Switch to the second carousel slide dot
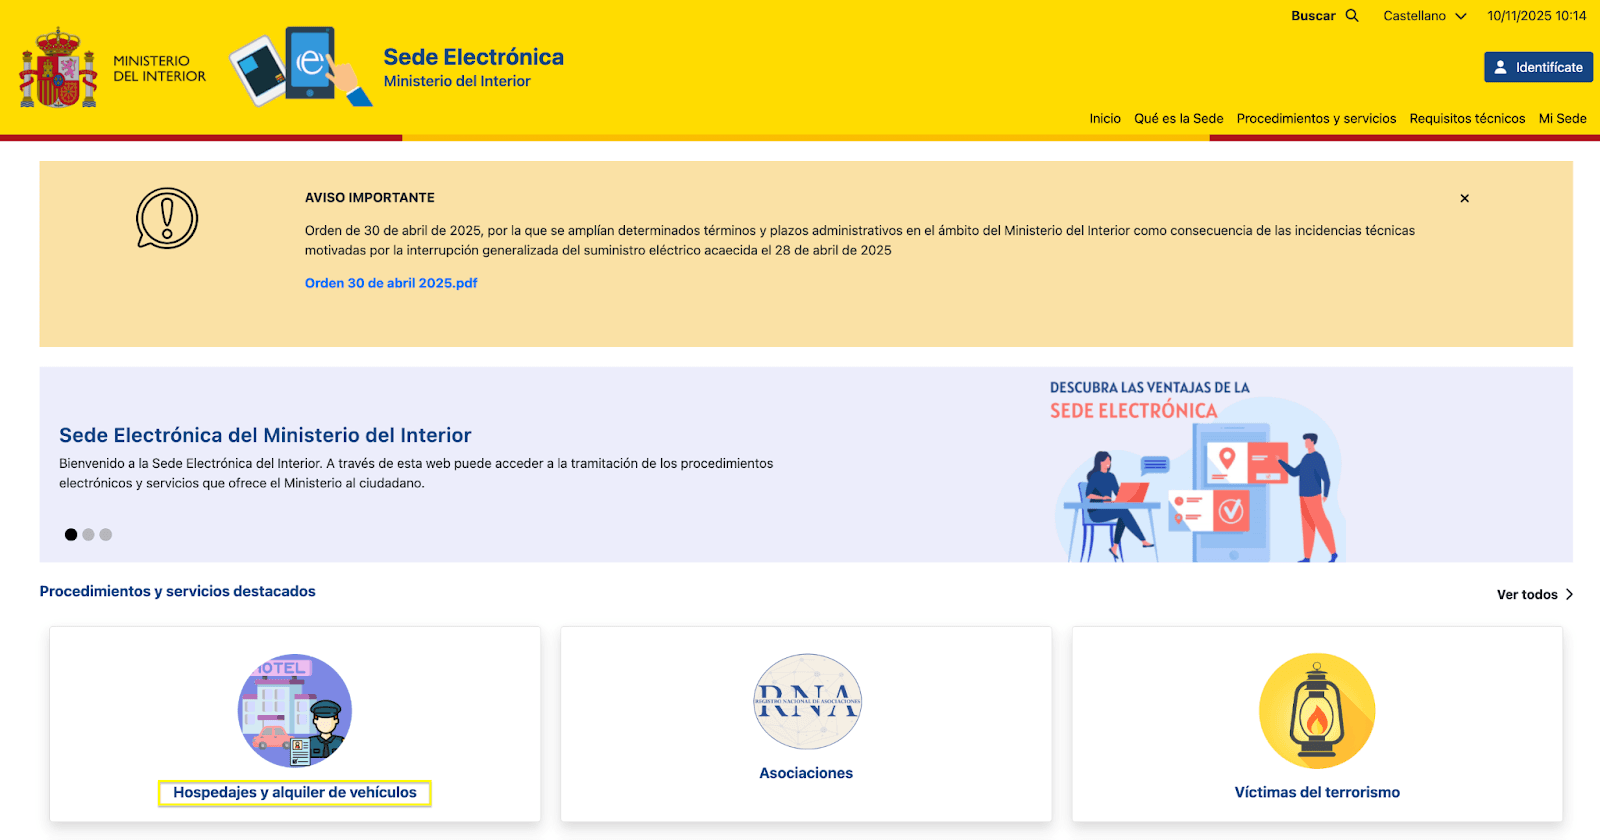The width and height of the screenshot is (1600, 840). pos(88,535)
